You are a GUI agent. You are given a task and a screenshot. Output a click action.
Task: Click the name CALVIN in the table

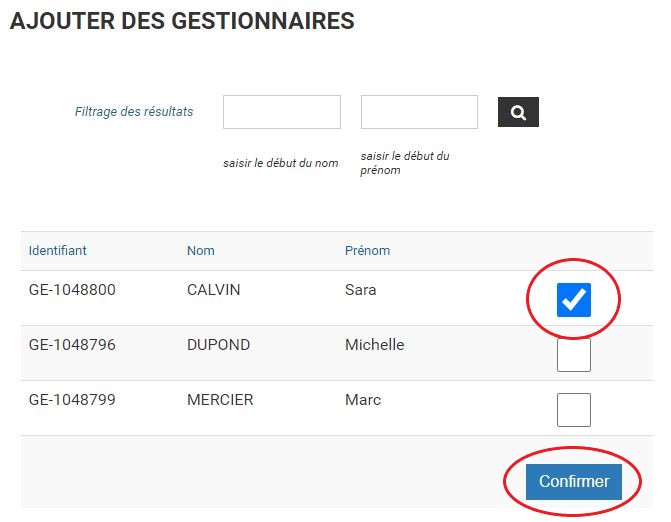coord(214,290)
